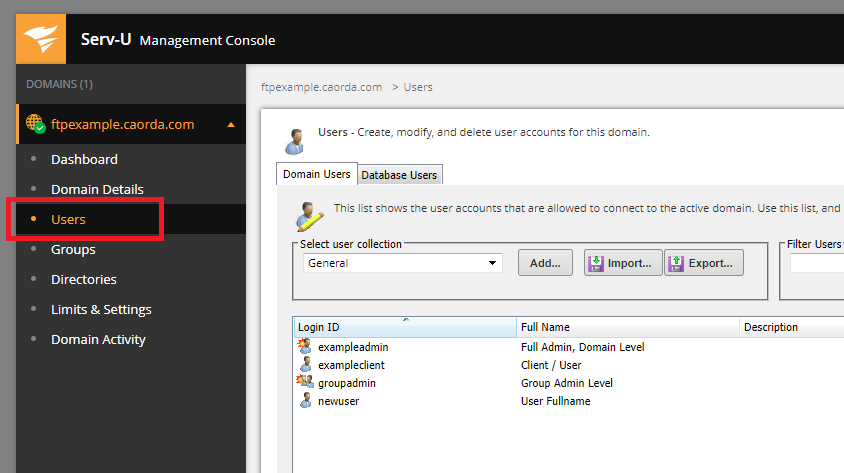Viewport: 844px width, 473px height.
Task: Click the user-with-pencil icon above collection
Action: point(309,216)
